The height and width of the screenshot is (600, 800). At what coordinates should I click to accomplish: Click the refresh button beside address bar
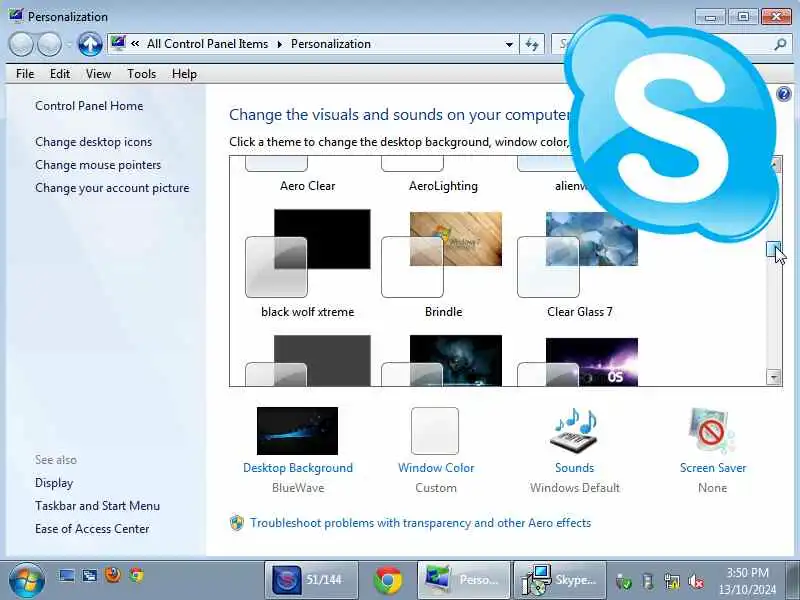pyautogui.click(x=532, y=44)
